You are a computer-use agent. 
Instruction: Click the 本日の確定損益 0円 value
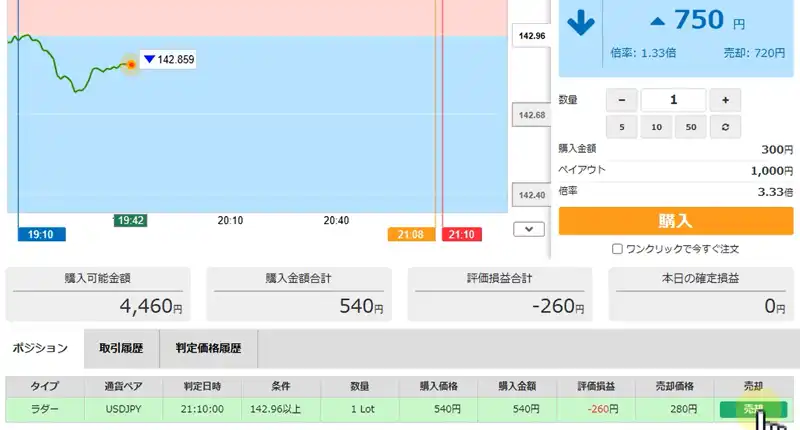coord(774,306)
